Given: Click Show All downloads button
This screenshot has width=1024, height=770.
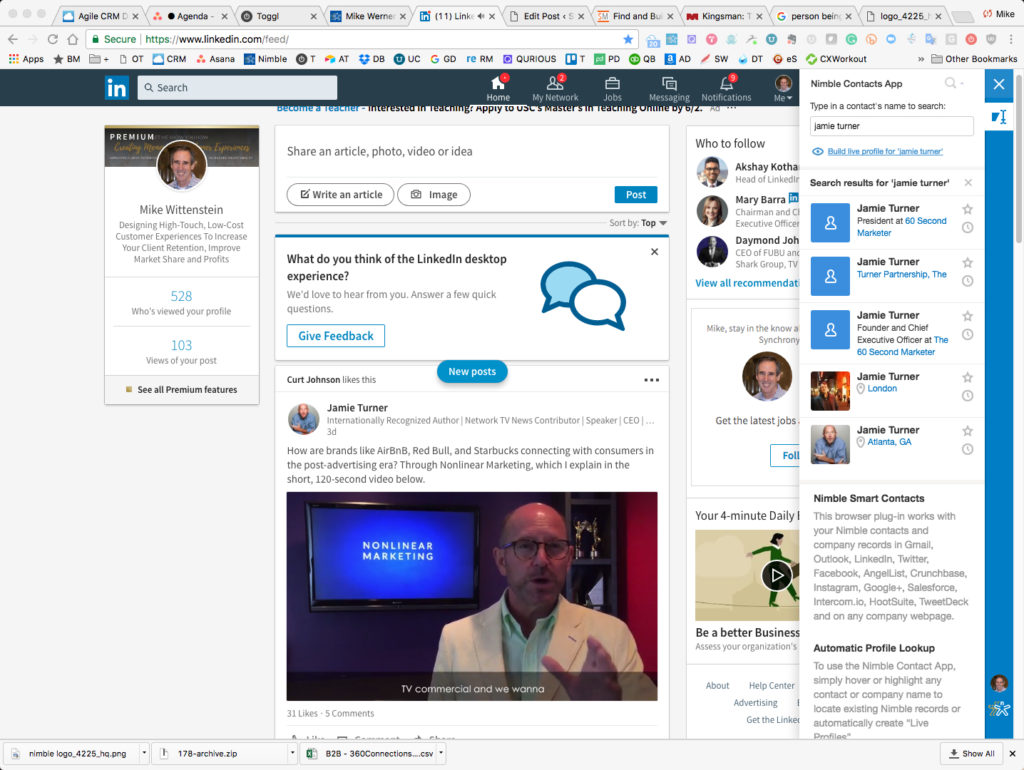Looking at the screenshot, I should tap(972, 754).
